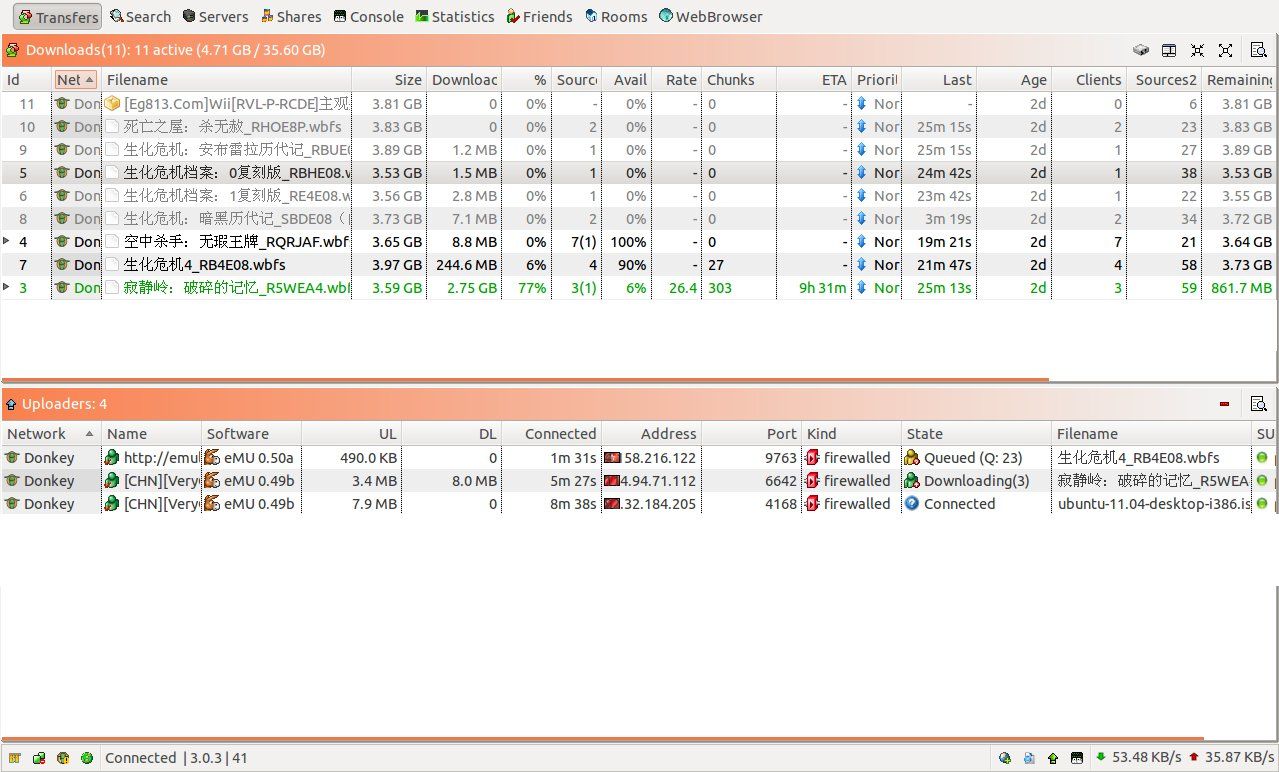This screenshot has height=772, width=1279.
Task: Click the expand-all arrows icon in Downloads
Action: 1225,50
